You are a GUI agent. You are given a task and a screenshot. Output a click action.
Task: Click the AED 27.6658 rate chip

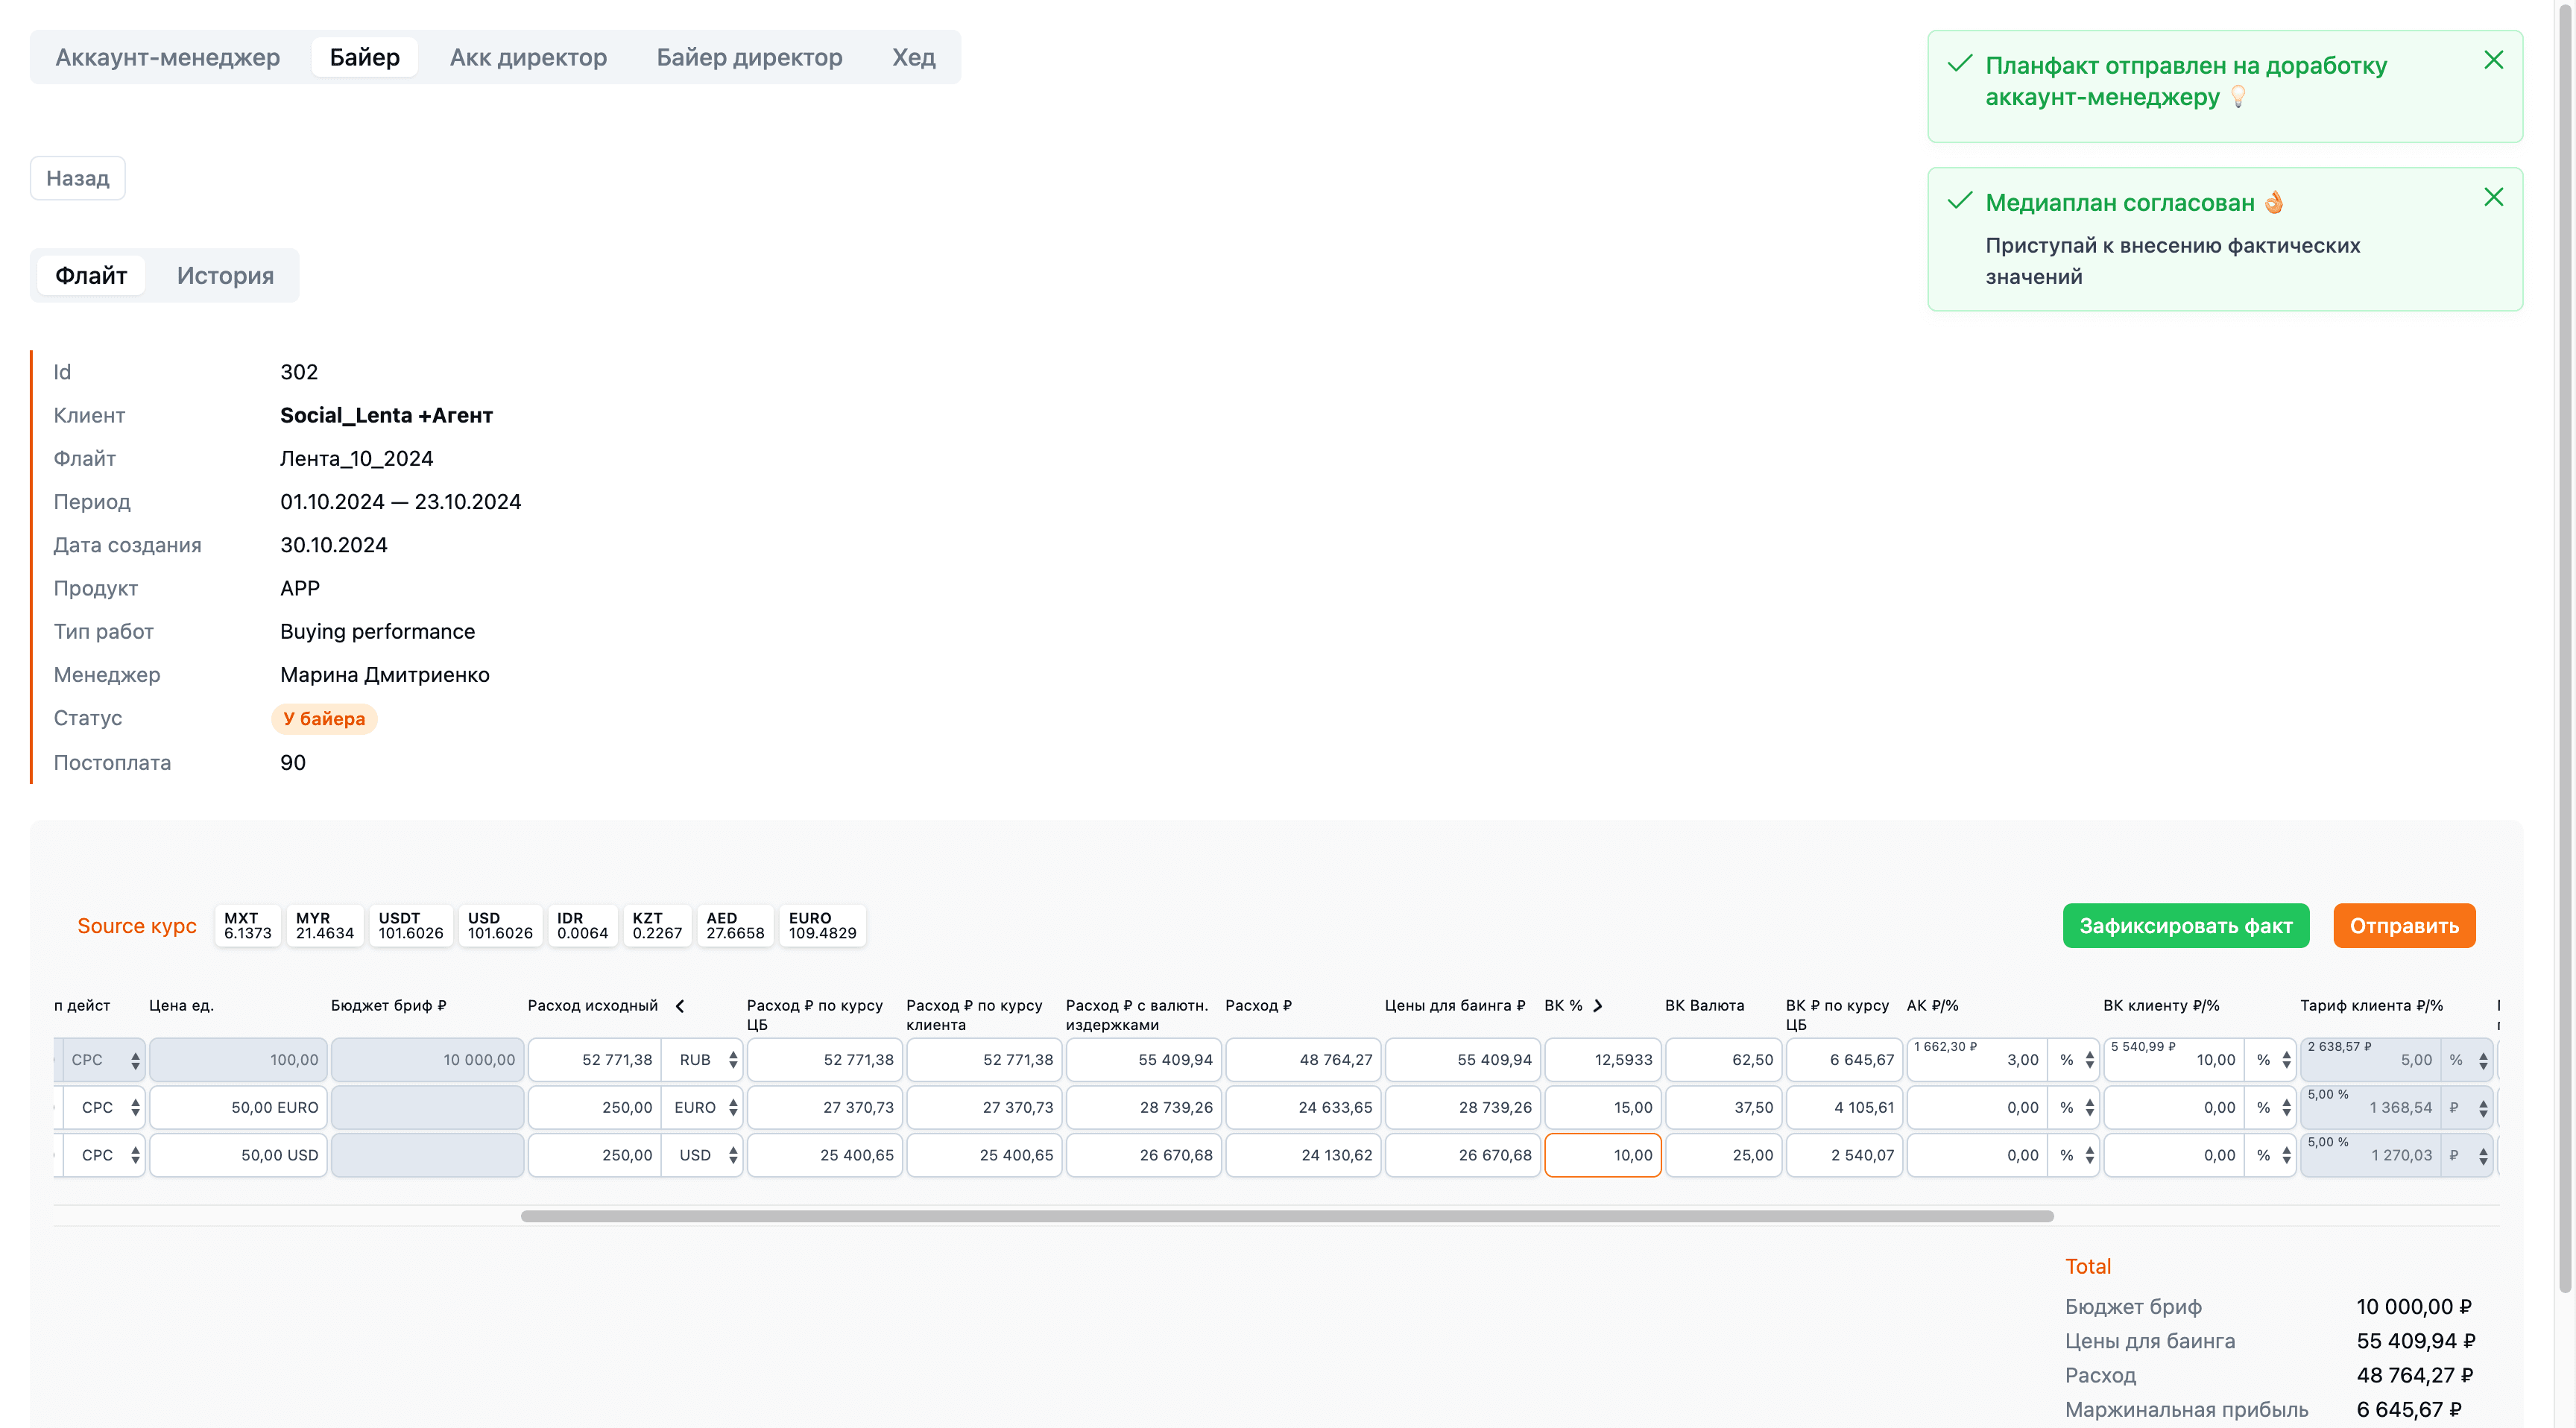pos(735,925)
